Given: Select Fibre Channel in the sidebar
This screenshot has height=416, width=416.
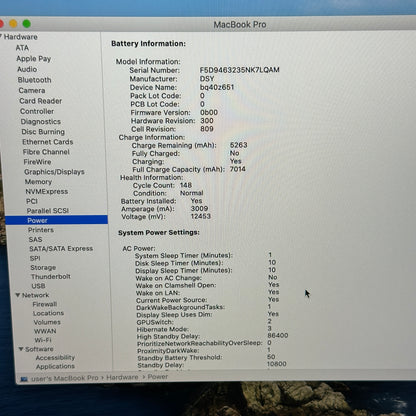Looking at the screenshot, I should click(x=46, y=152).
